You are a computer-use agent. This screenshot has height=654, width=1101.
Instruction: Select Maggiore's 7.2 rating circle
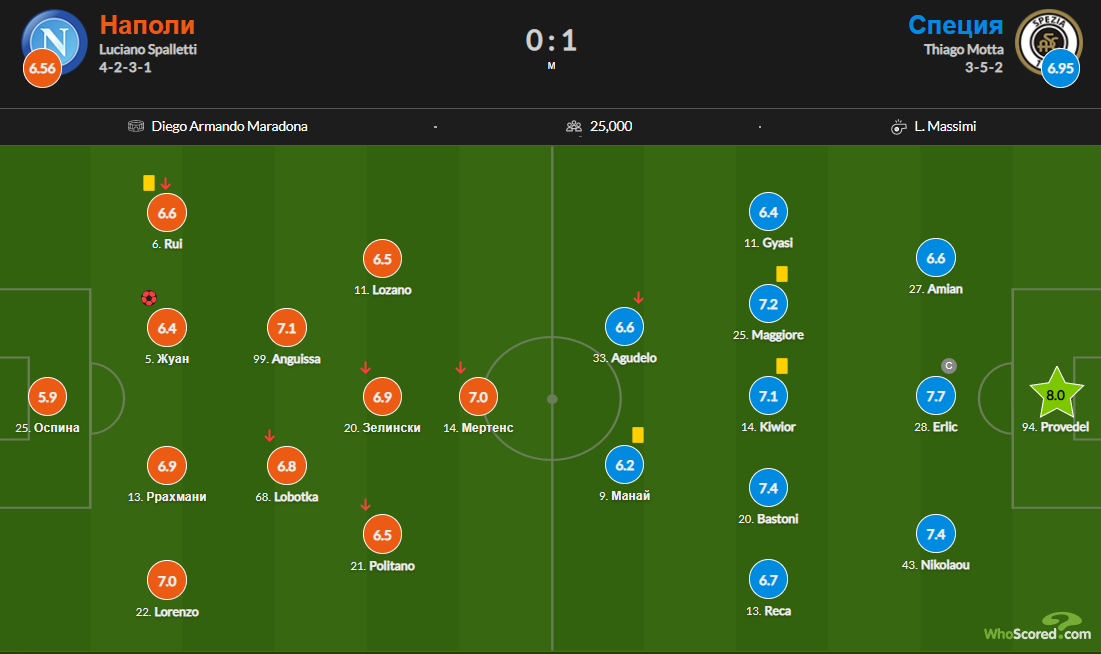tap(768, 304)
